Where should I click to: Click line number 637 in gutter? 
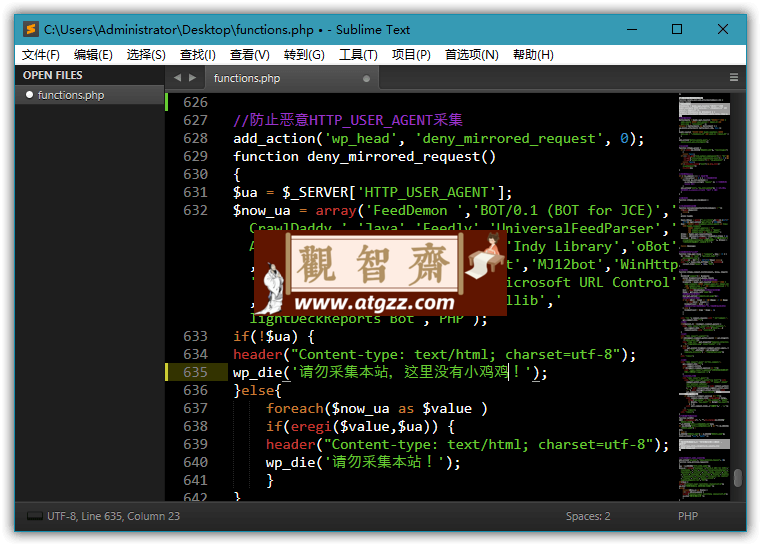pos(195,408)
